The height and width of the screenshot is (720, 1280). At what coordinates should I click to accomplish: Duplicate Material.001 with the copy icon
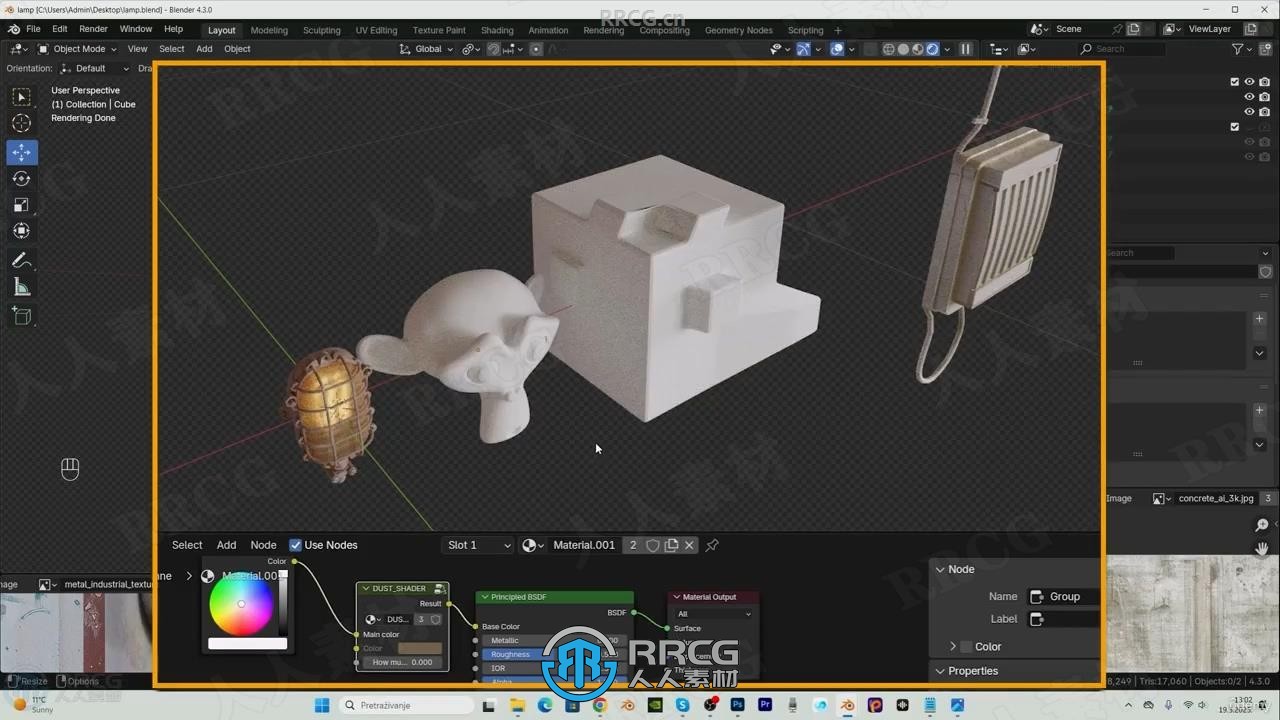point(672,545)
